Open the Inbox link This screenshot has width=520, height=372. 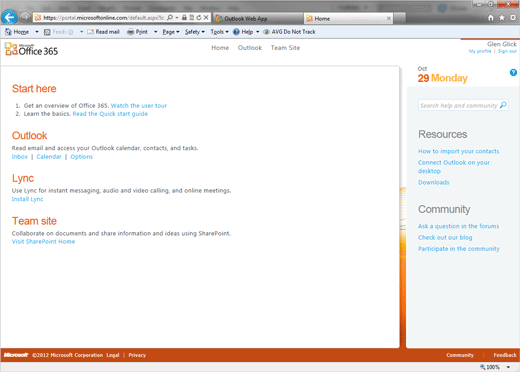click(x=20, y=157)
